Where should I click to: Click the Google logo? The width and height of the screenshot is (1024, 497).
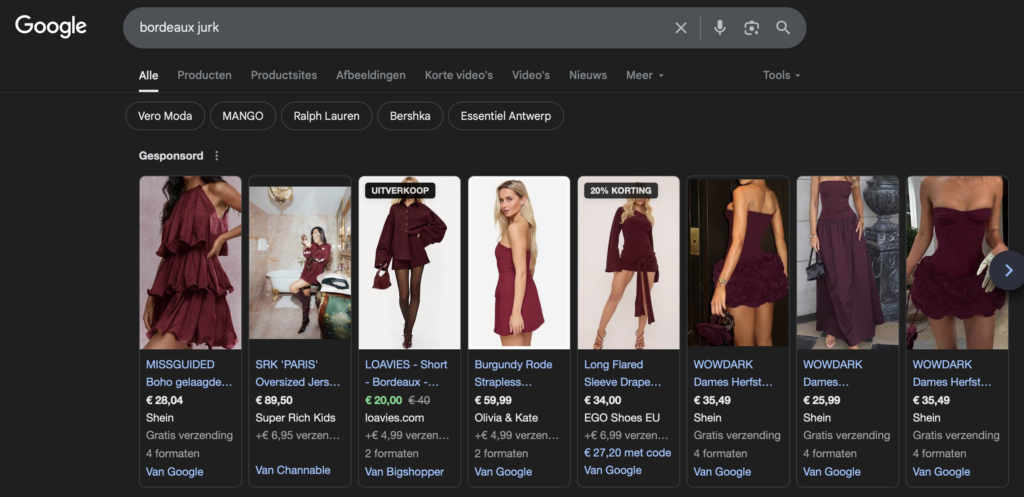[51, 27]
